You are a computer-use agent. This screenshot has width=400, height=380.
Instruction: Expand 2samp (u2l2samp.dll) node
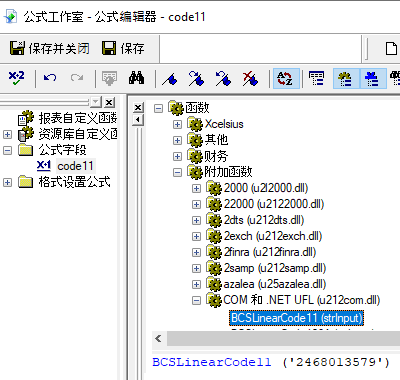[196, 268]
